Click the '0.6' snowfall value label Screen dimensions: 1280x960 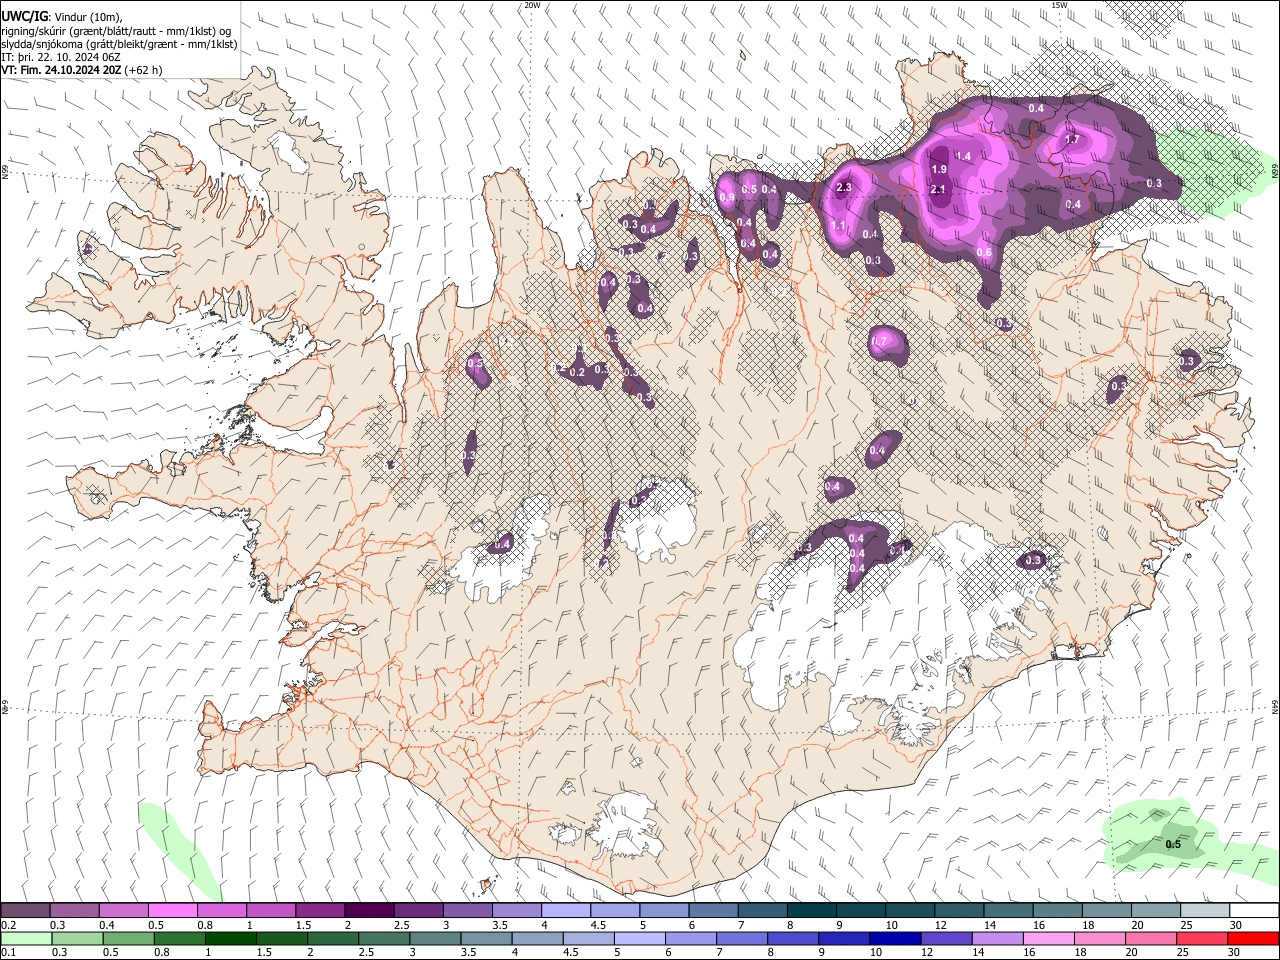pos(984,252)
